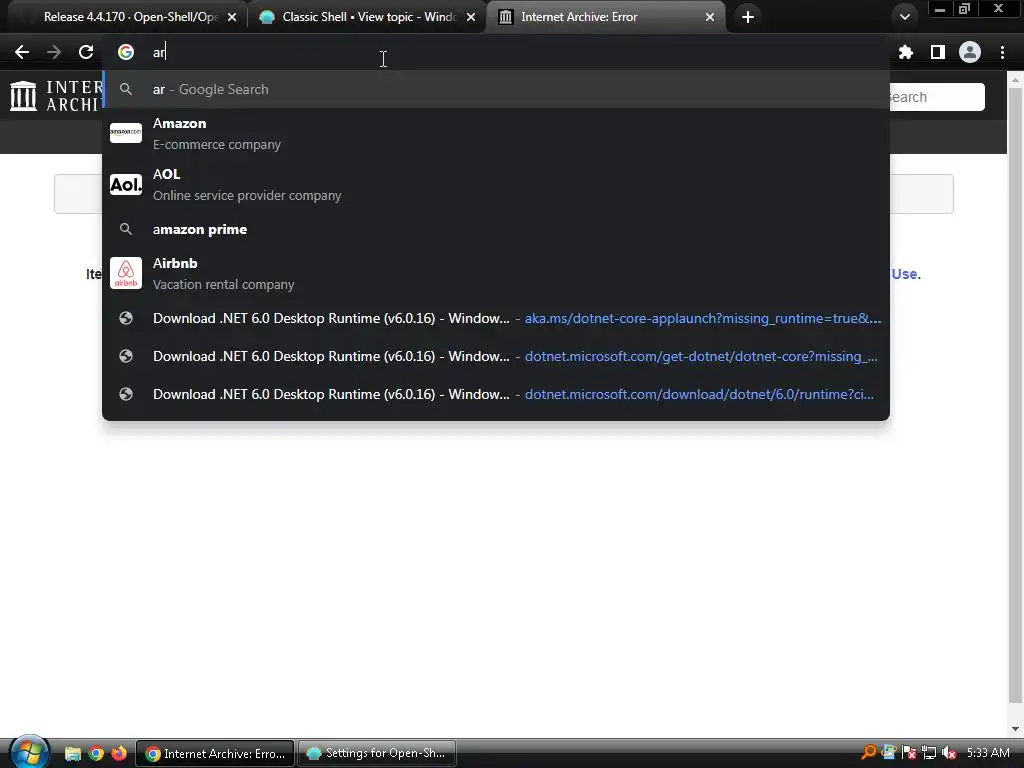This screenshot has width=1024, height=768.
Task: Open the dotnet.microsoft.com/get-dotnet suggestion
Action: [496, 357]
